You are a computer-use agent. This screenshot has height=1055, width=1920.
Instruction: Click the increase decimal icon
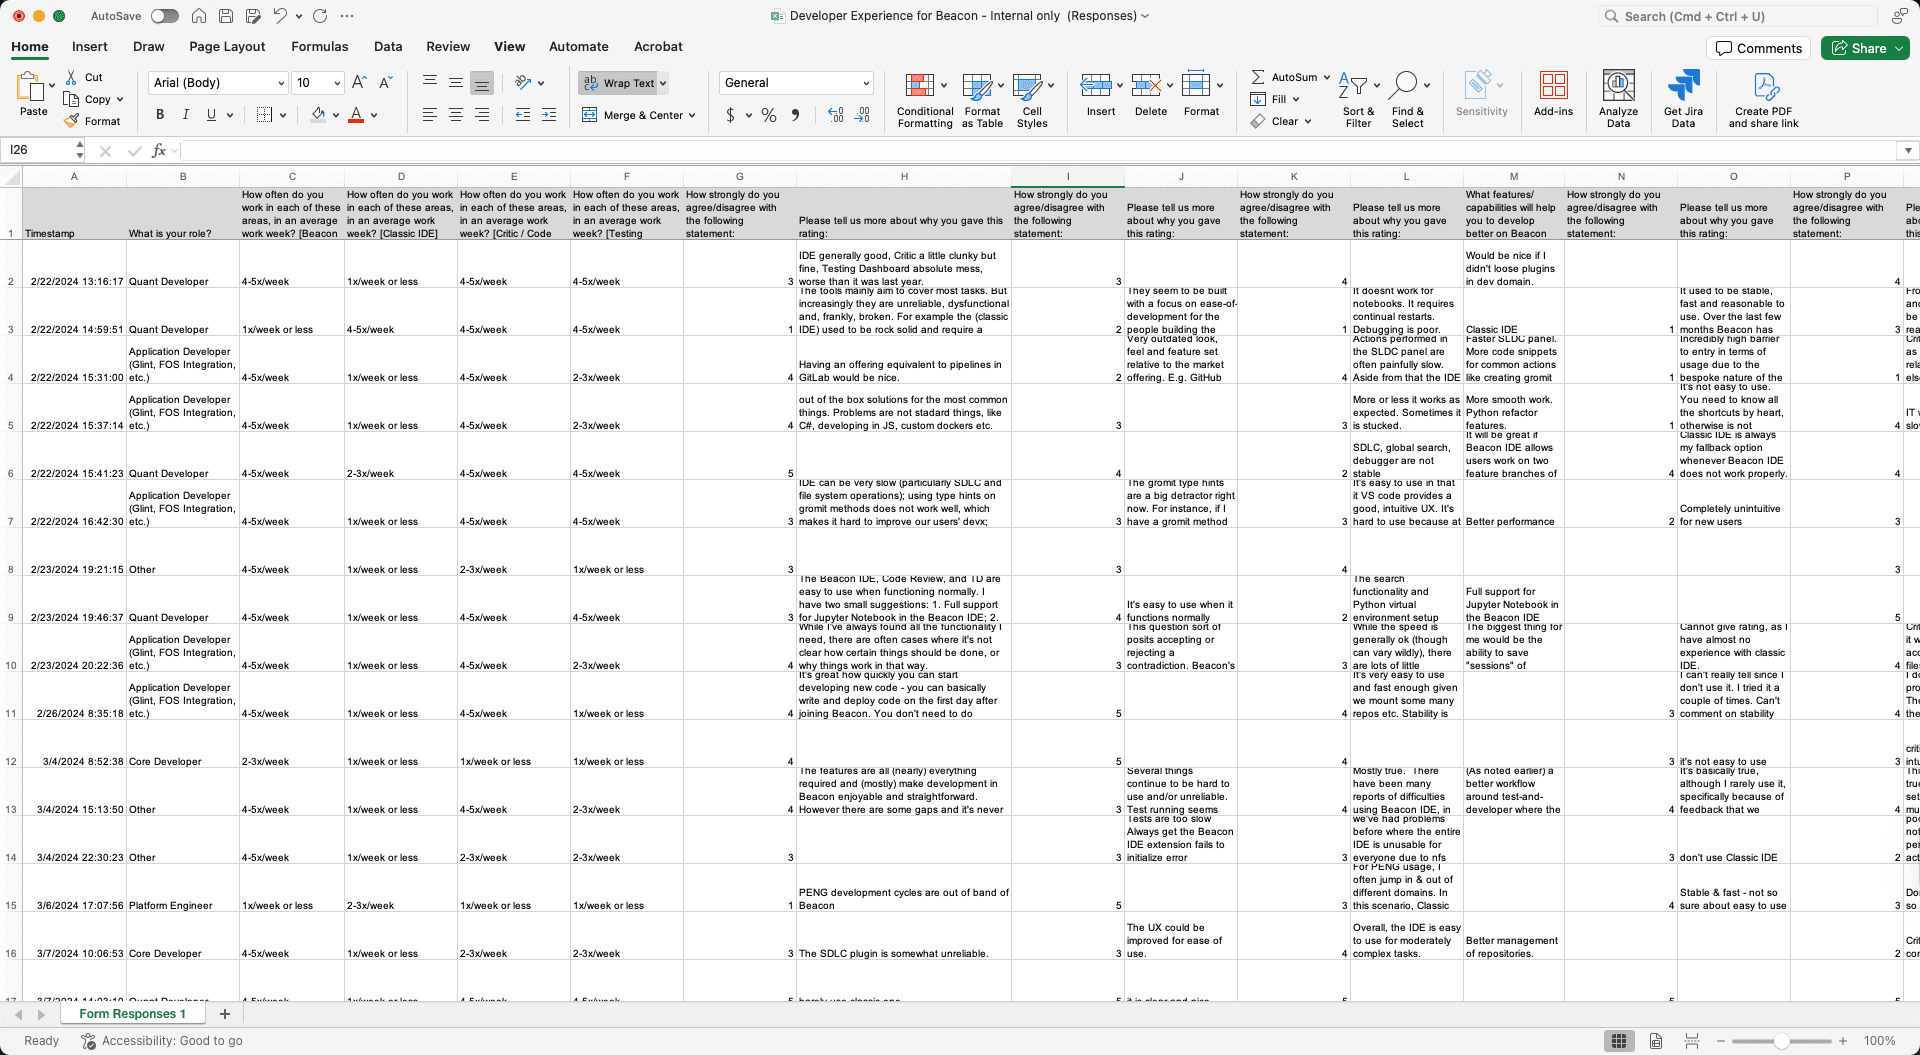[x=836, y=115]
